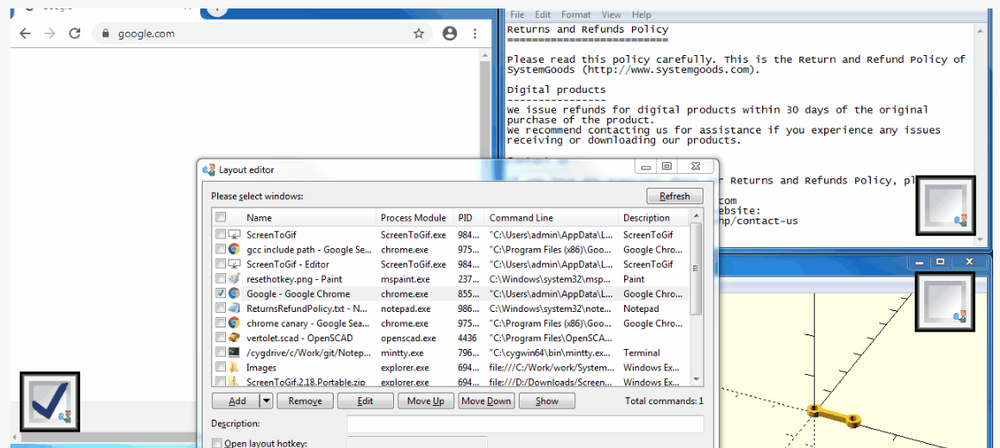Toggle large overlay box on OpenSCAD window
Screen dimensions: 1000x448
(945, 302)
